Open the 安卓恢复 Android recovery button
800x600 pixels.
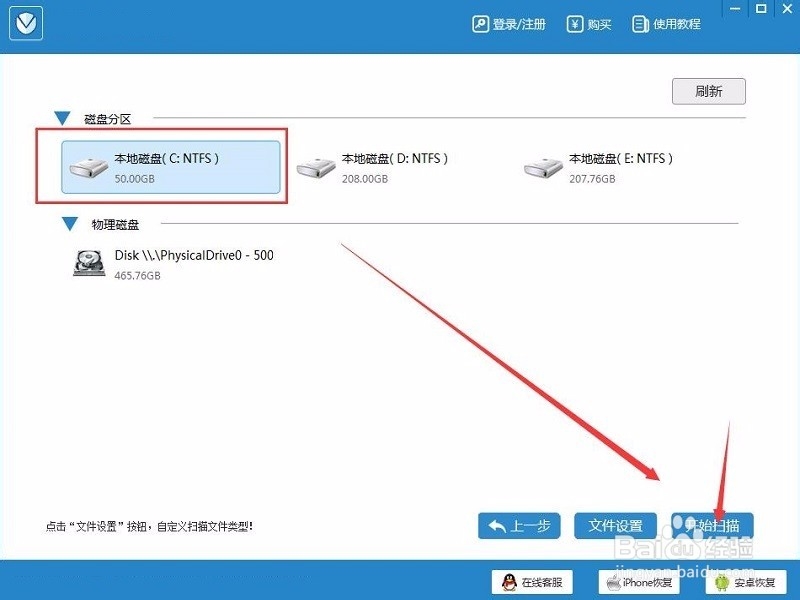tap(746, 582)
